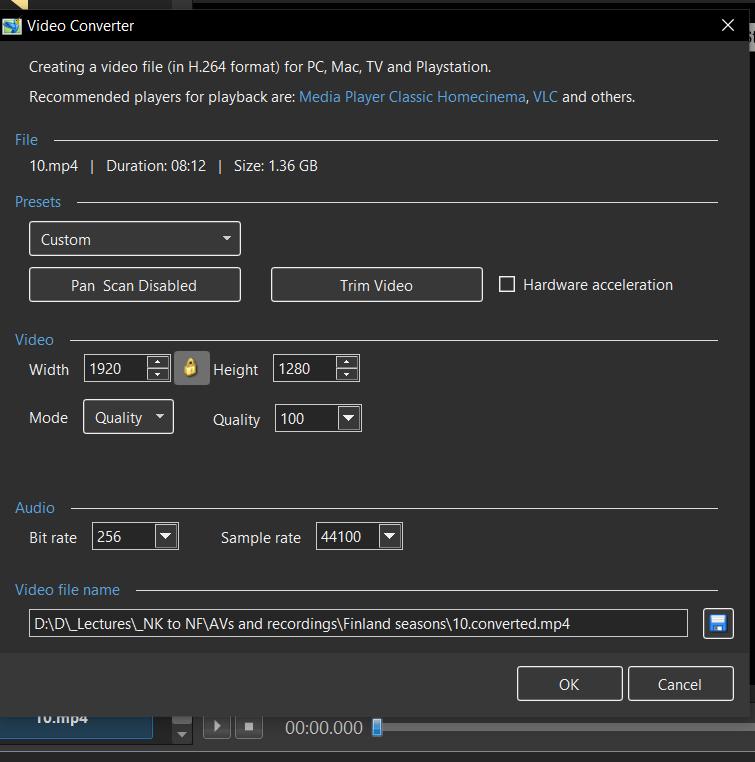Cancel the video conversion dialog
755x762 pixels.
point(680,684)
